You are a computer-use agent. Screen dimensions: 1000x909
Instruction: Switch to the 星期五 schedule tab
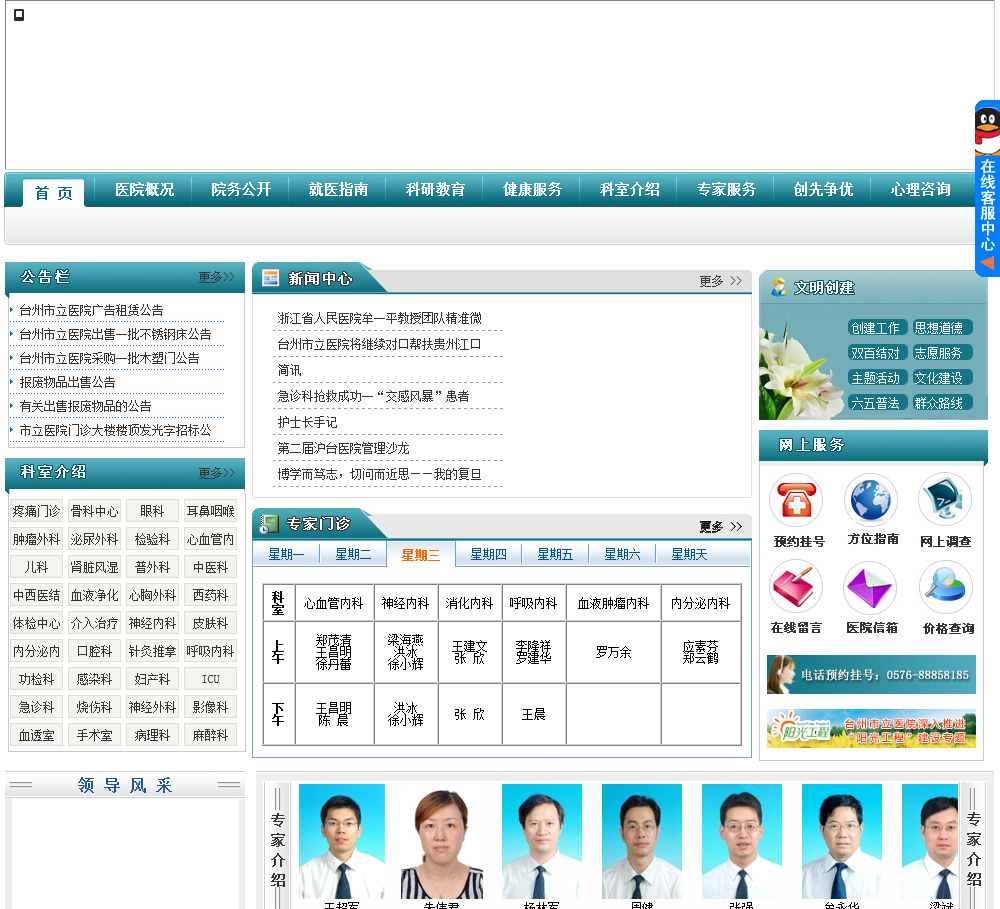(555, 554)
